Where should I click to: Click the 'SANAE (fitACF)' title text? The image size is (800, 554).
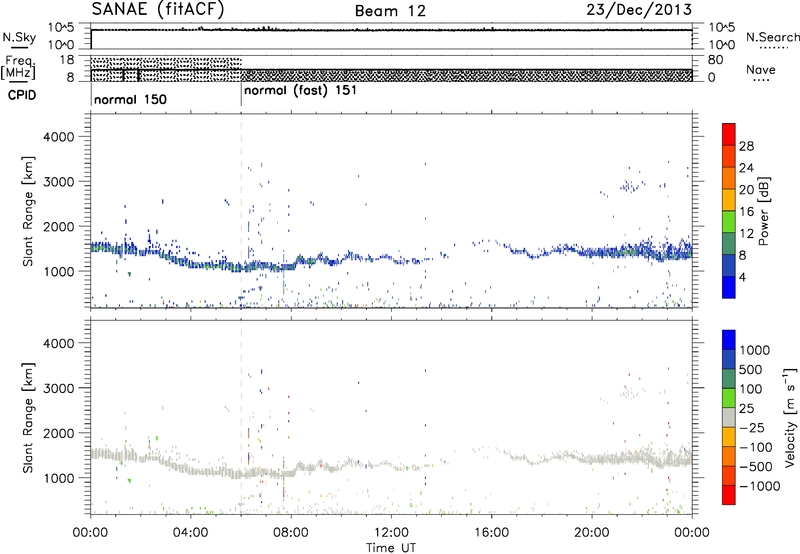pos(158,9)
